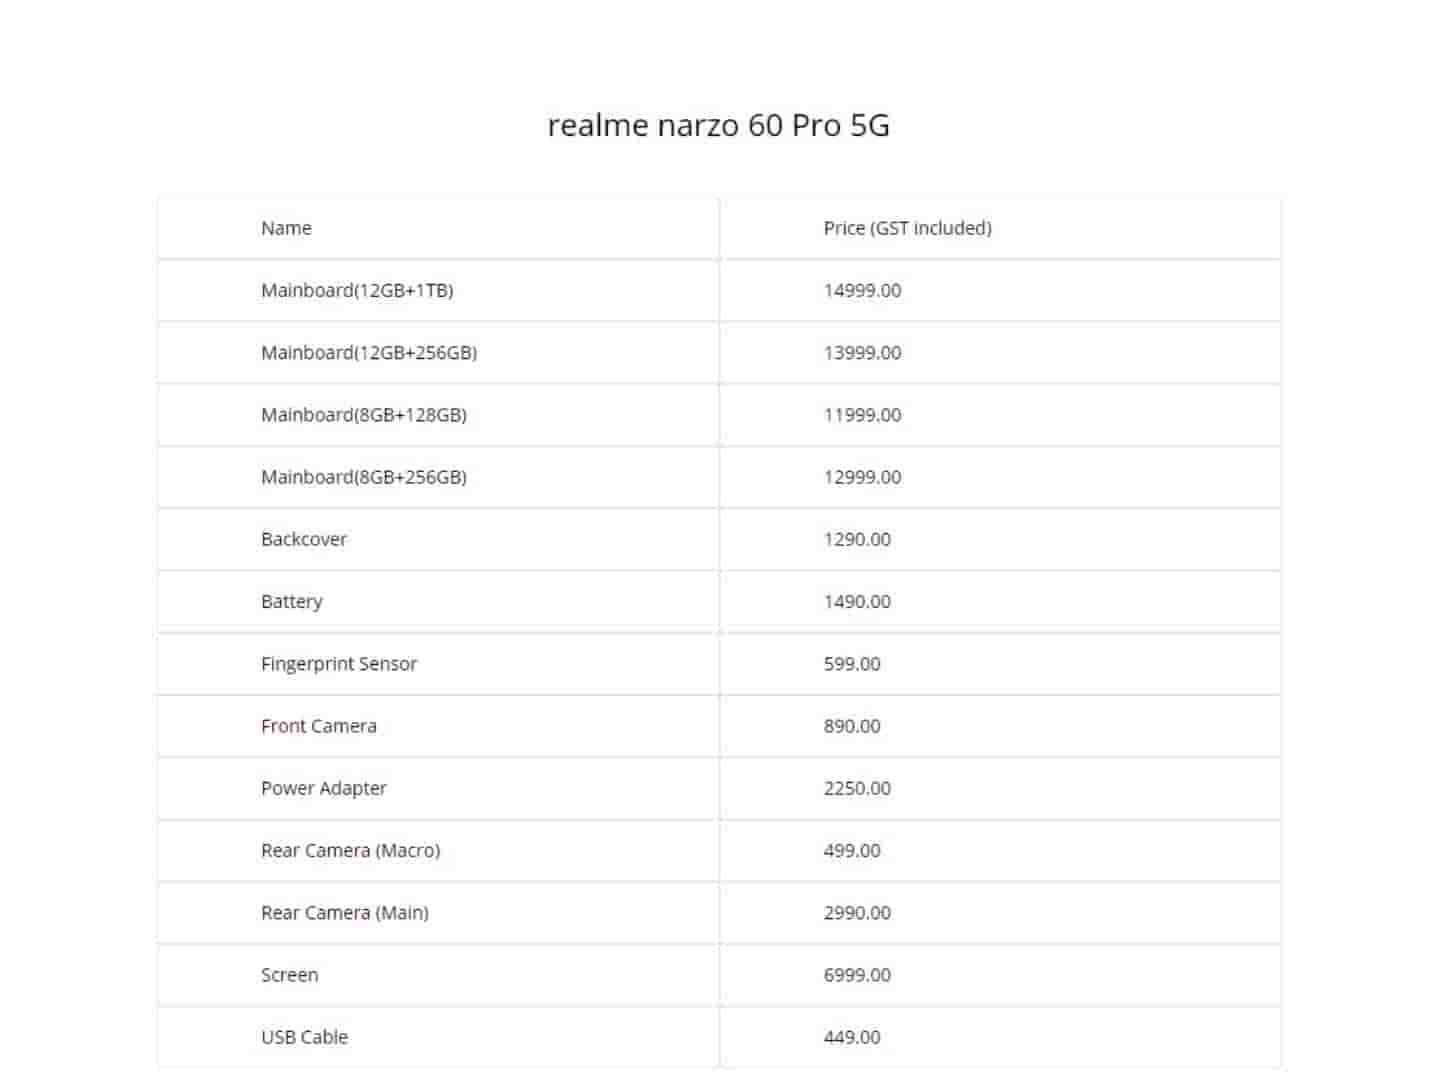1440x1080 pixels.
Task: Select the USB Cable name cell
Action: (x=305, y=1037)
